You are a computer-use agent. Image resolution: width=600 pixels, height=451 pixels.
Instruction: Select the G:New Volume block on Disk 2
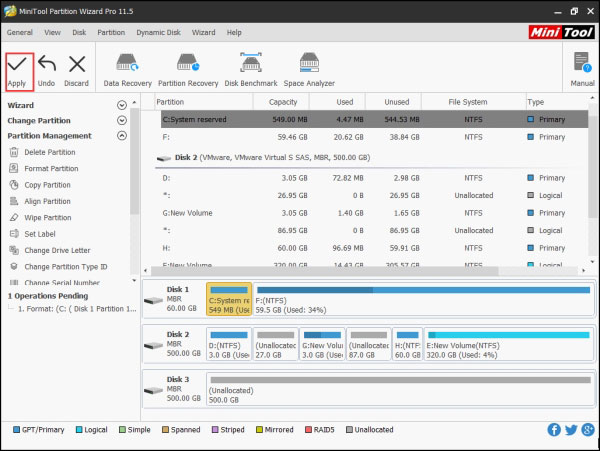point(322,344)
